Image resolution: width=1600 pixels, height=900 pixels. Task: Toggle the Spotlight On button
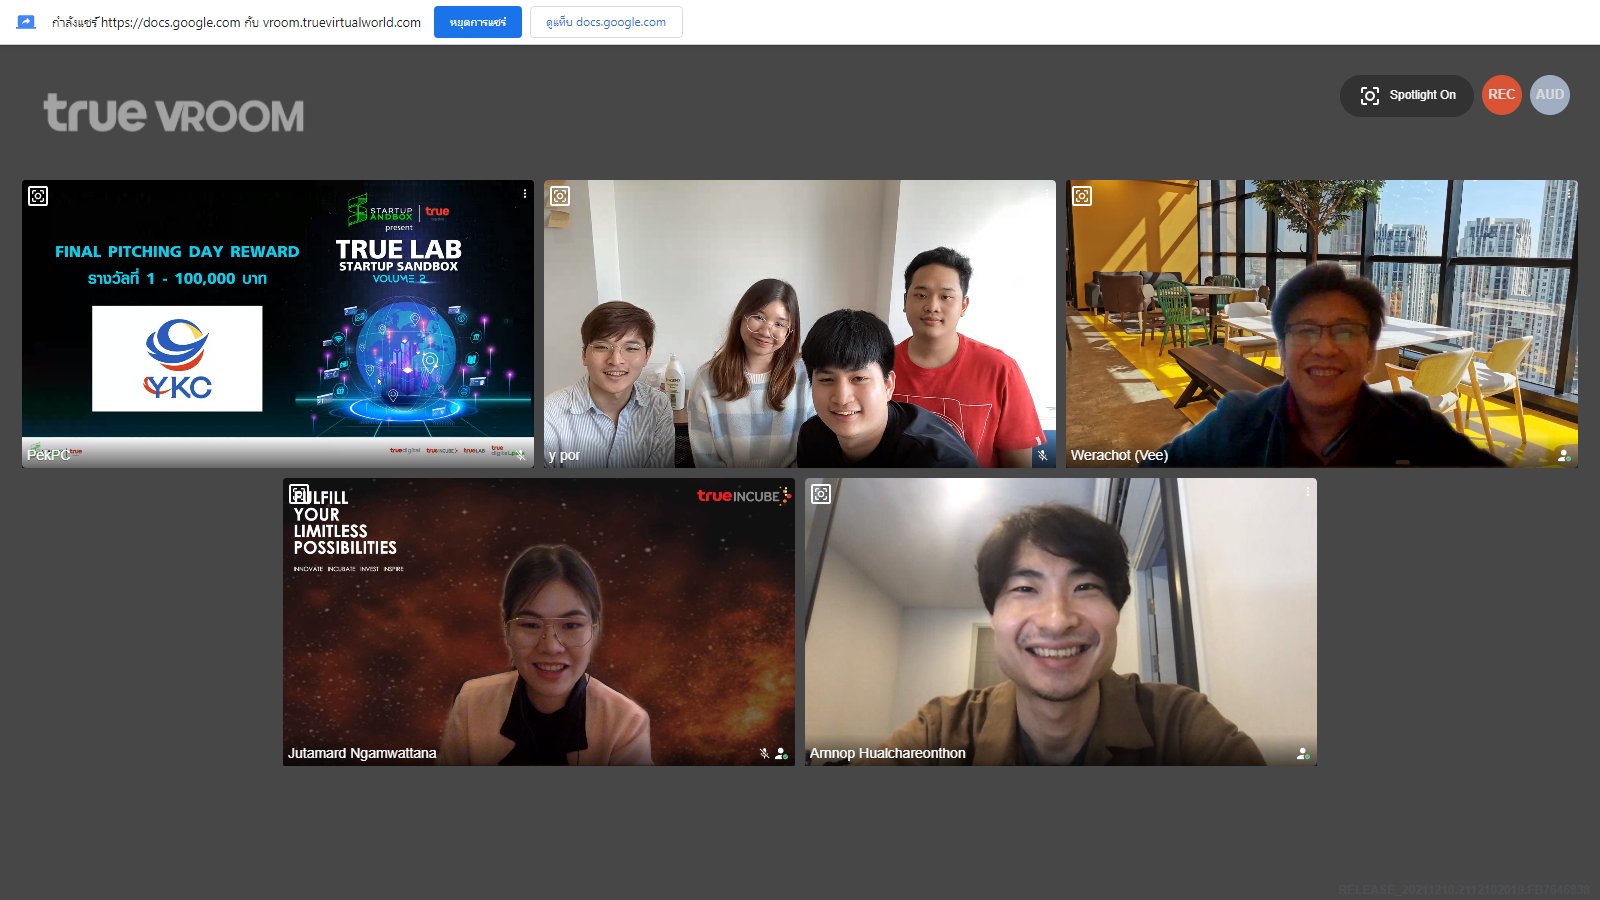click(1407, 95)
